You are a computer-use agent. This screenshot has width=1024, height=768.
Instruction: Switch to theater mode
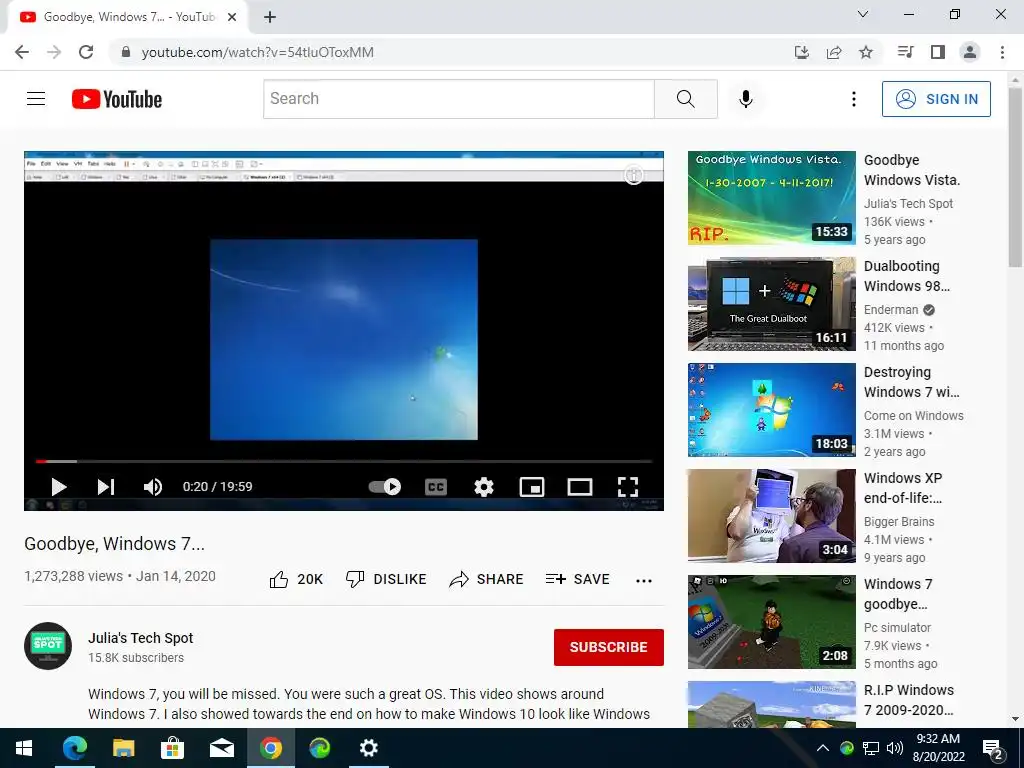[580, 487]
